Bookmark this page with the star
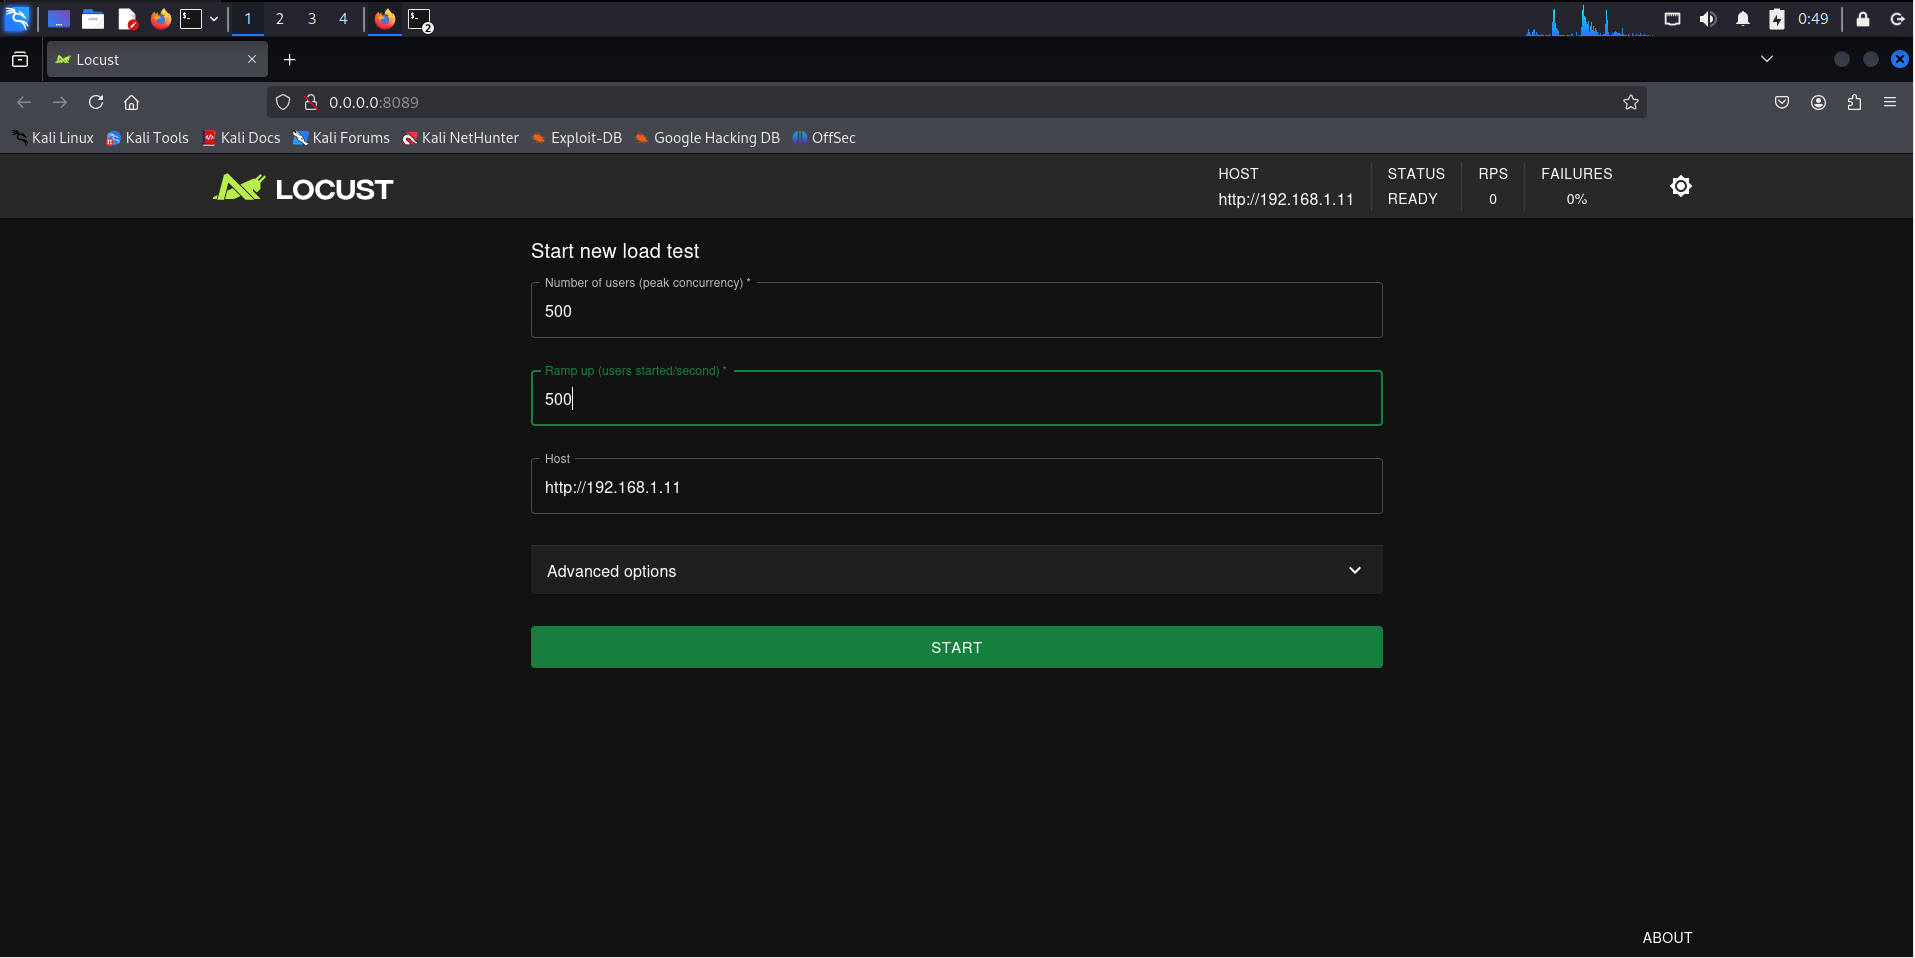 (x=1631, y=102)
